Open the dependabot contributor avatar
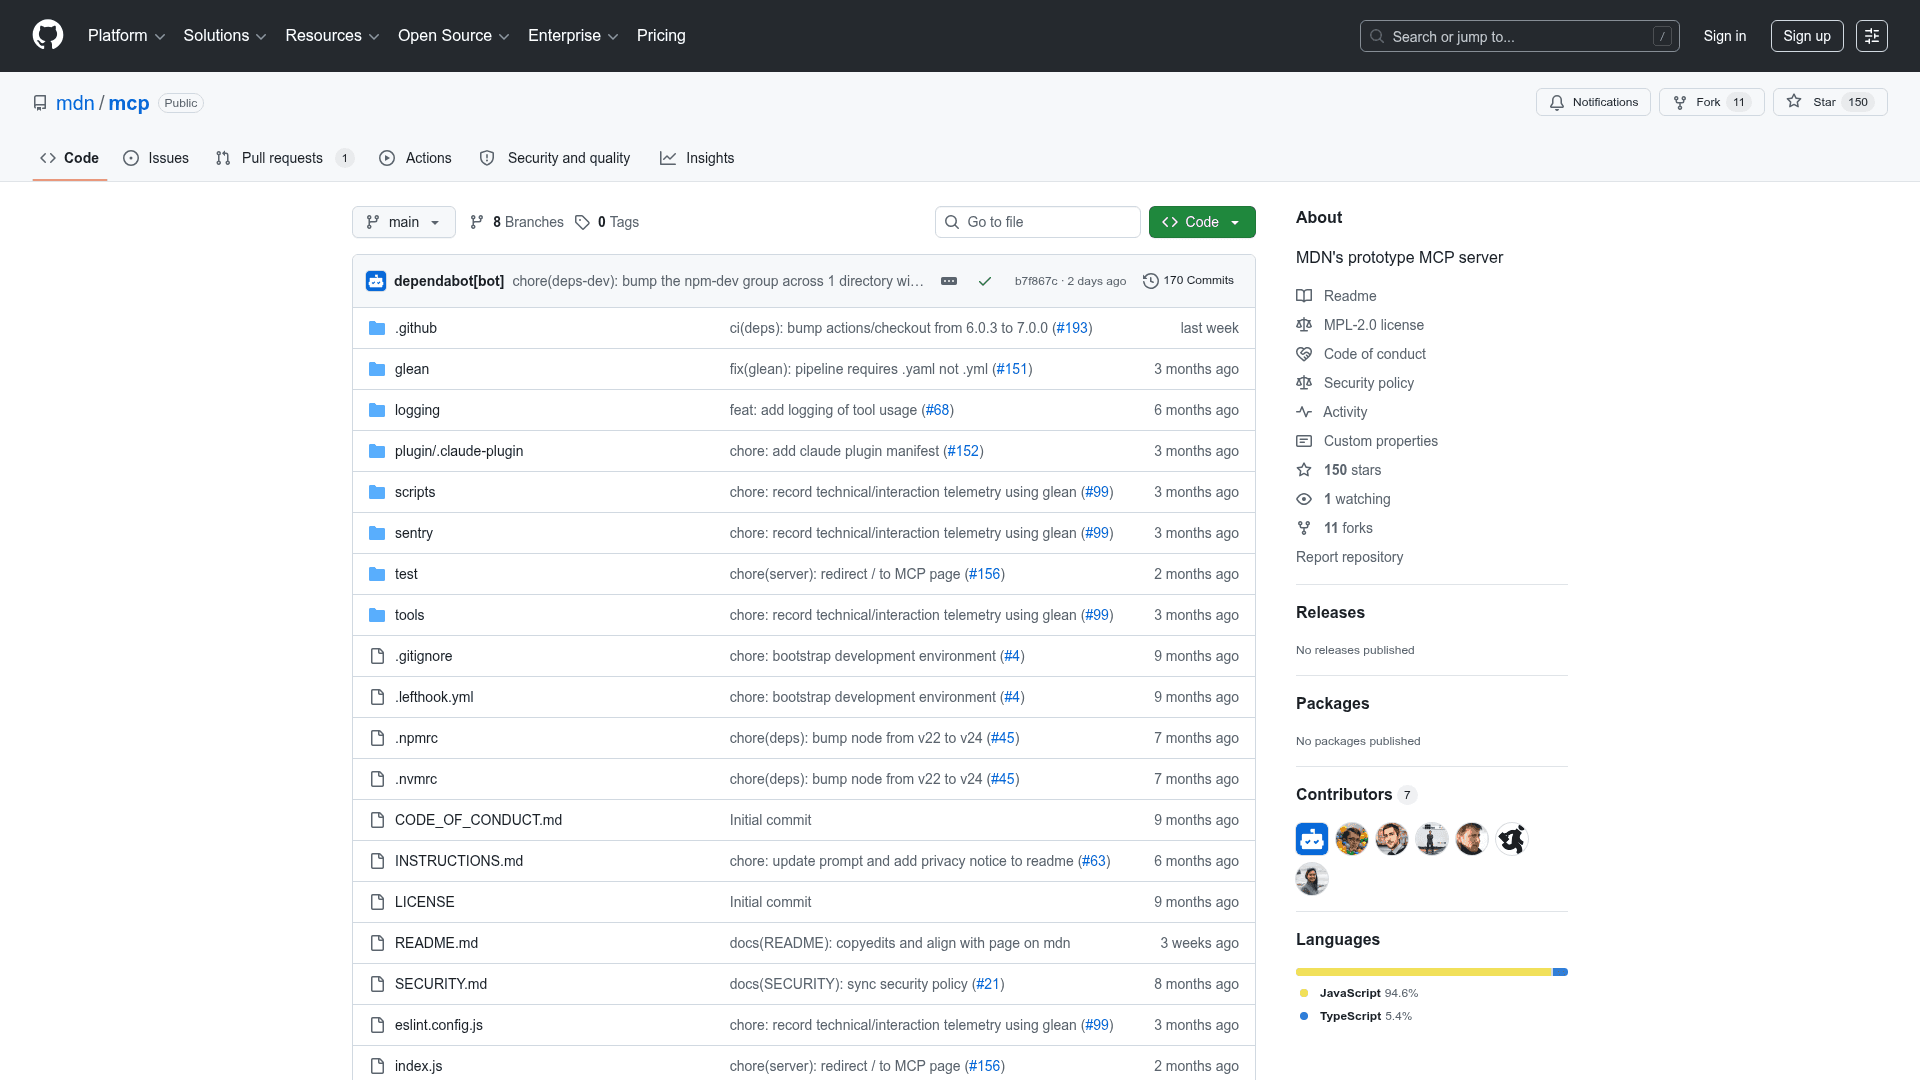This screenshot has width=1920, height=1080. (1312, 839)
